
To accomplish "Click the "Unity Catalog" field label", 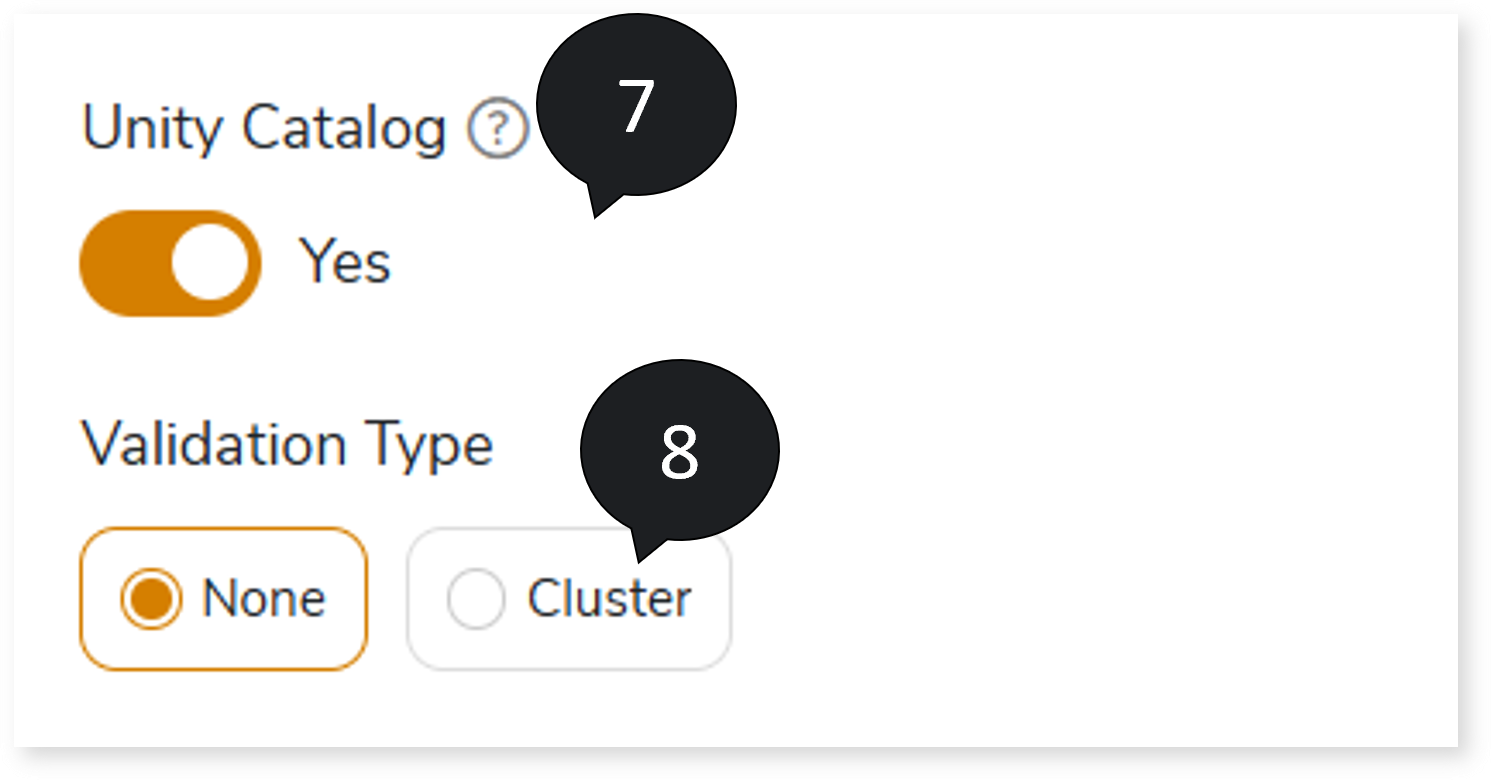I will 264,130.
